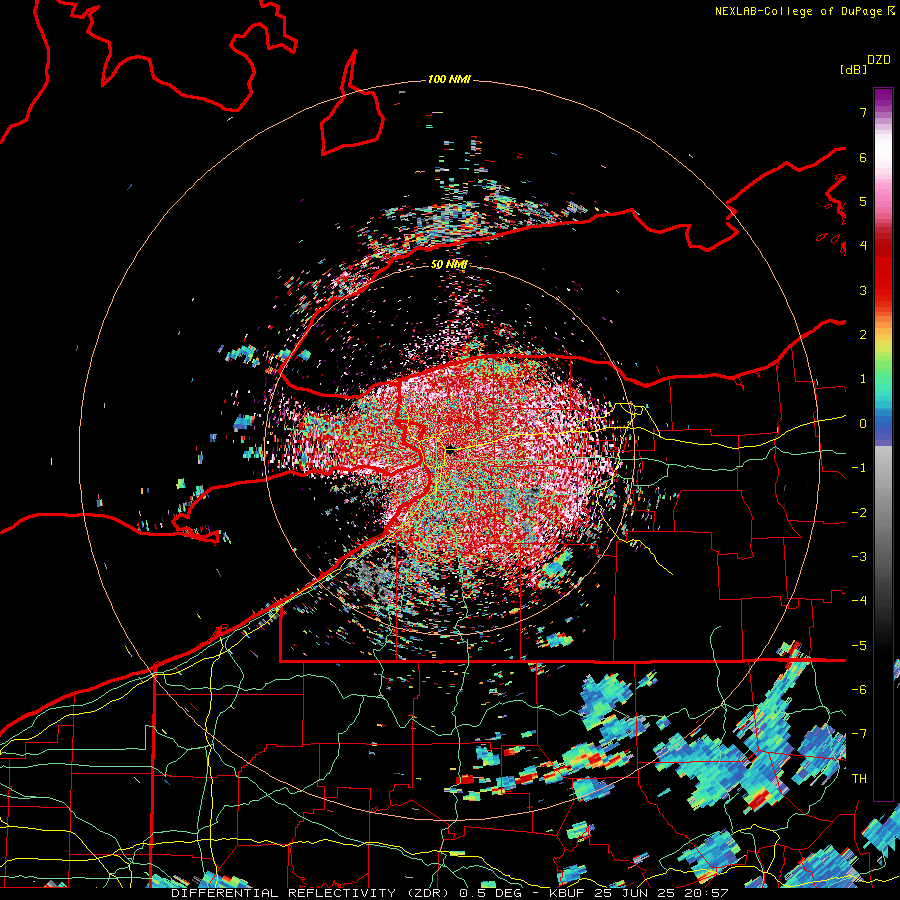Click the NEXLAB-College of DuPage label

[x=804, y=11]
